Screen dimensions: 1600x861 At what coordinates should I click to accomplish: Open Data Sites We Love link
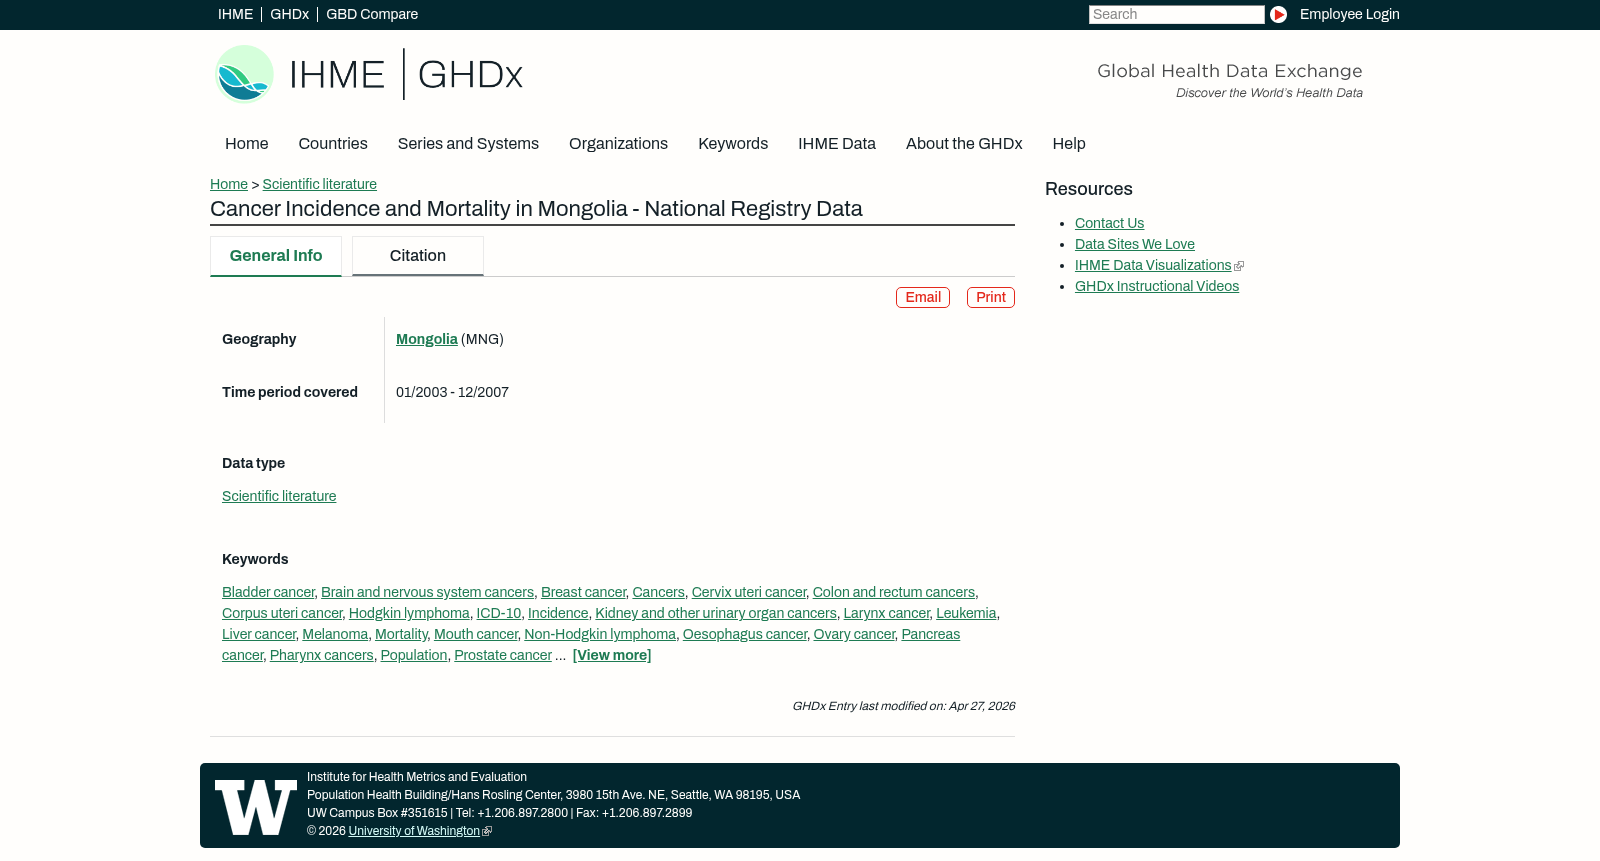click(1134, 244)
